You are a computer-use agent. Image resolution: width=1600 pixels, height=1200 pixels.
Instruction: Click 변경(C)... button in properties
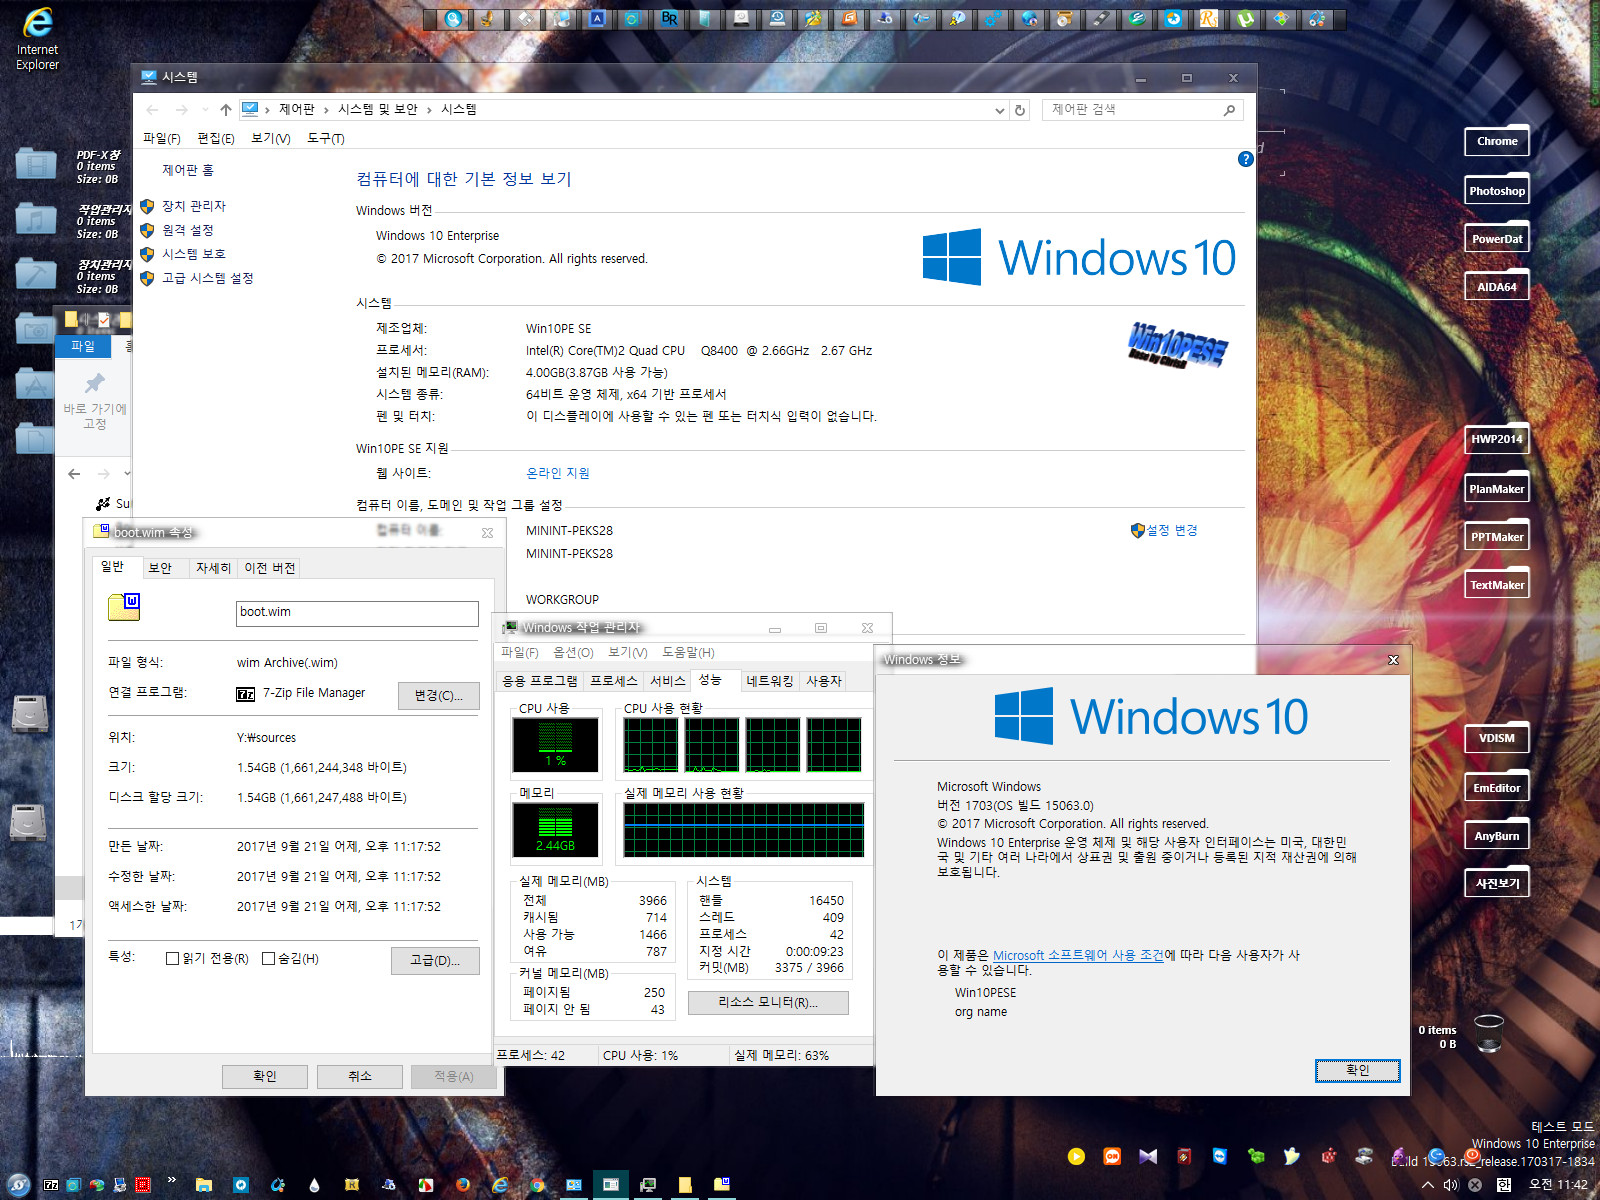(x=438, y=695)
